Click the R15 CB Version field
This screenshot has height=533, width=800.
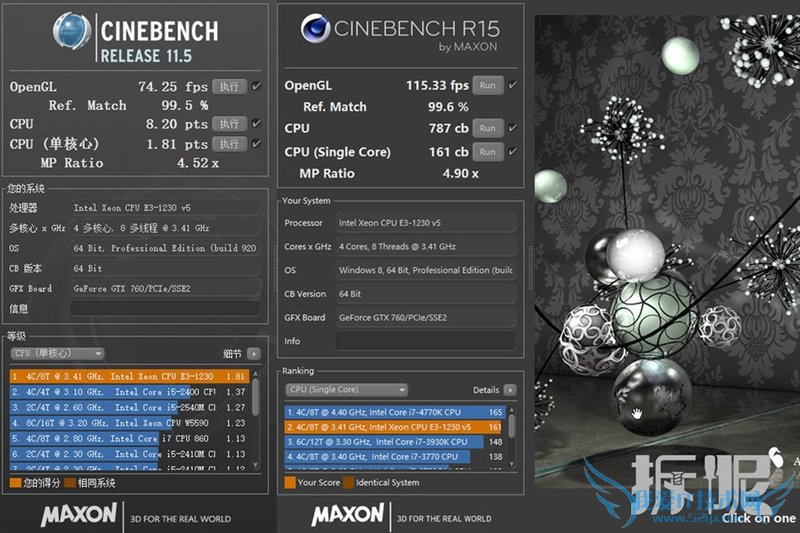pyautogui.click(x=426, y=294)
